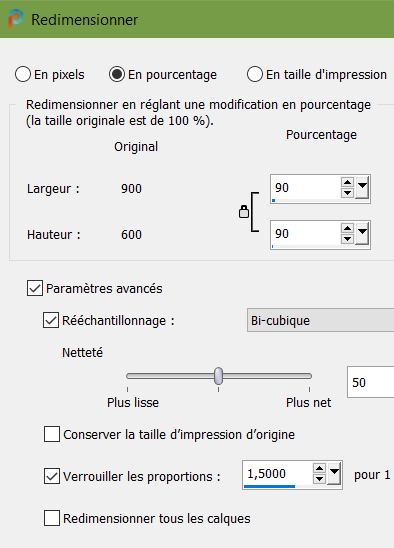
Task: Check Redimensionner tous les calques
Action: coord(52,518)
